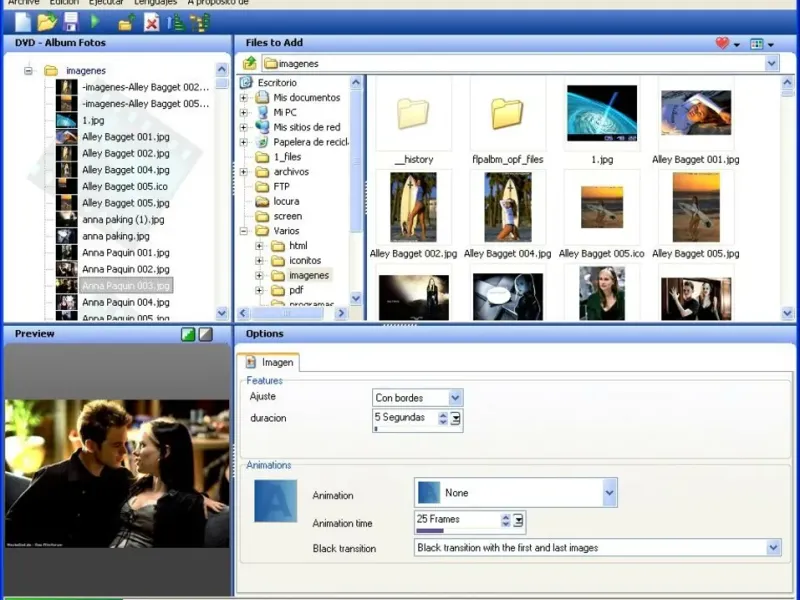Open the Ajuste 'Con bordes' dropdown
Image resolution: width=800 pixels, height=600 pixels.
tap(455, 398)
